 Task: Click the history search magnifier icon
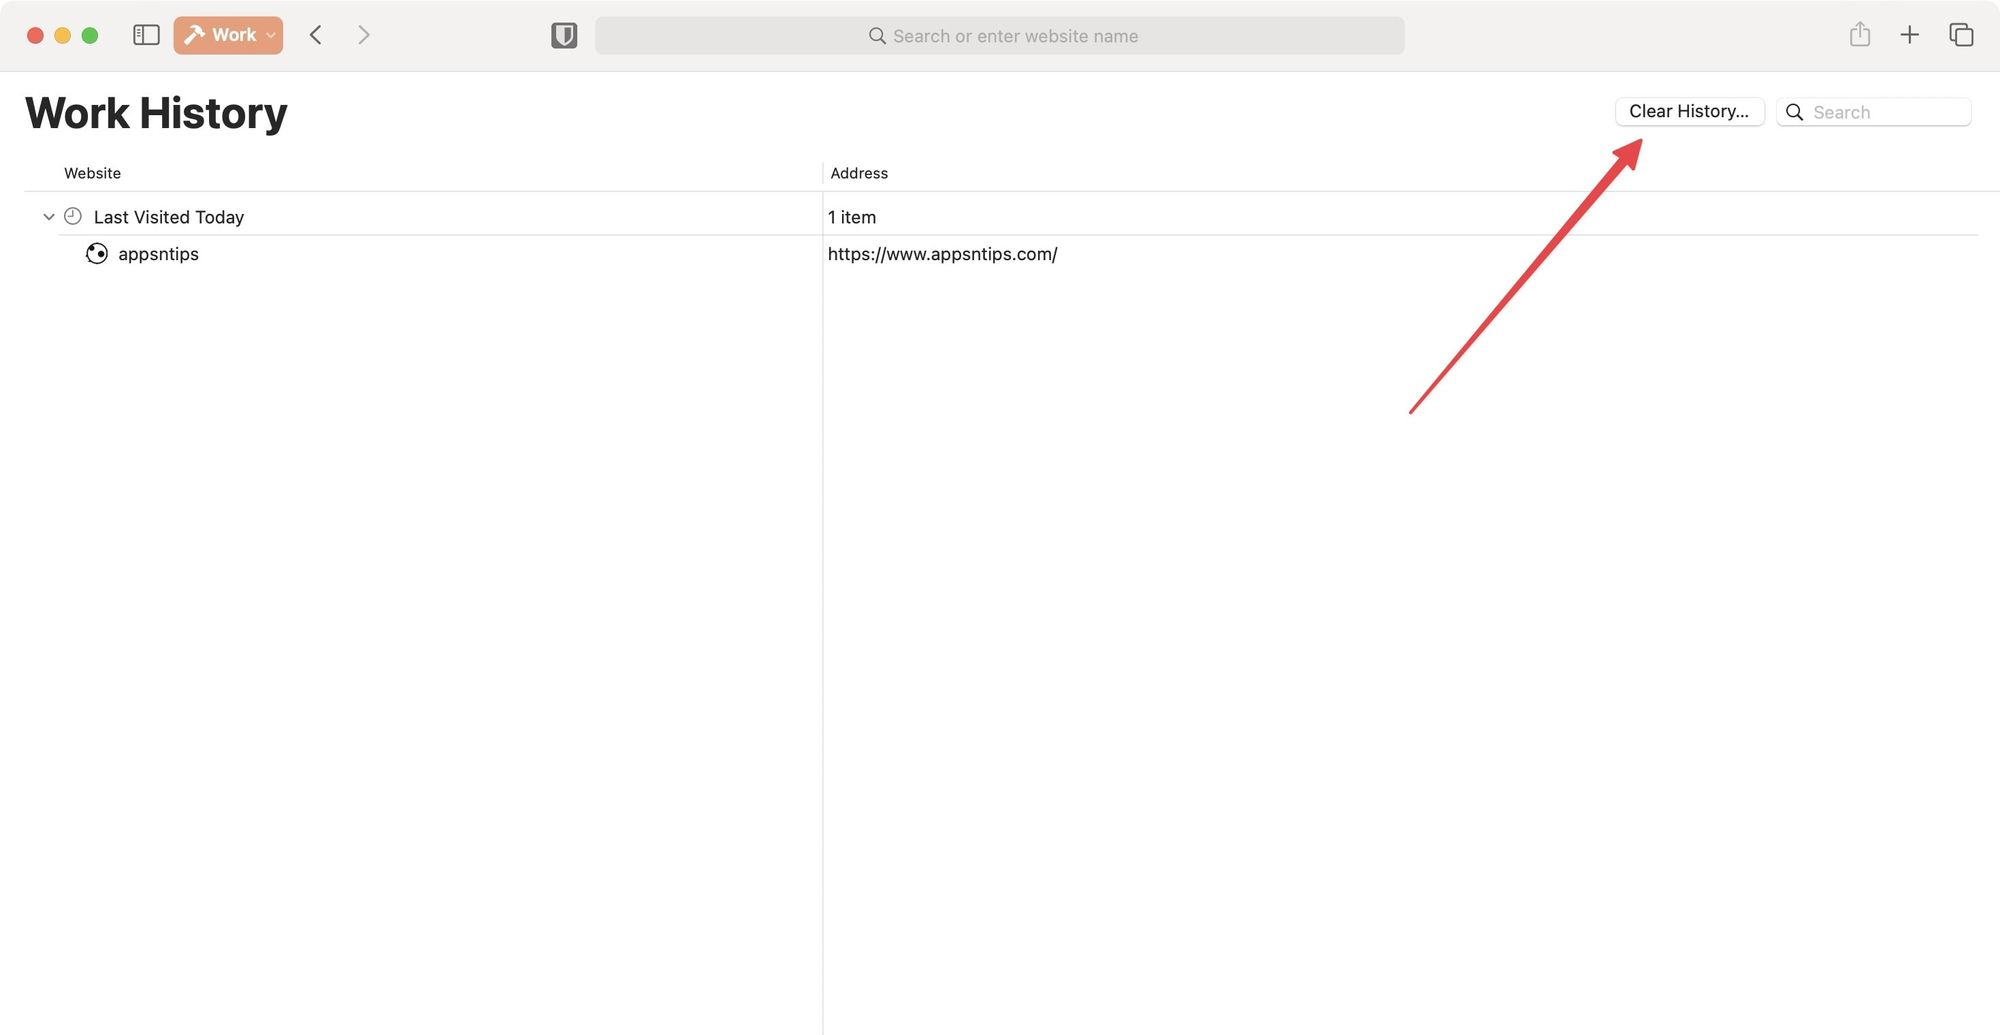click(x=1794, y=112)
